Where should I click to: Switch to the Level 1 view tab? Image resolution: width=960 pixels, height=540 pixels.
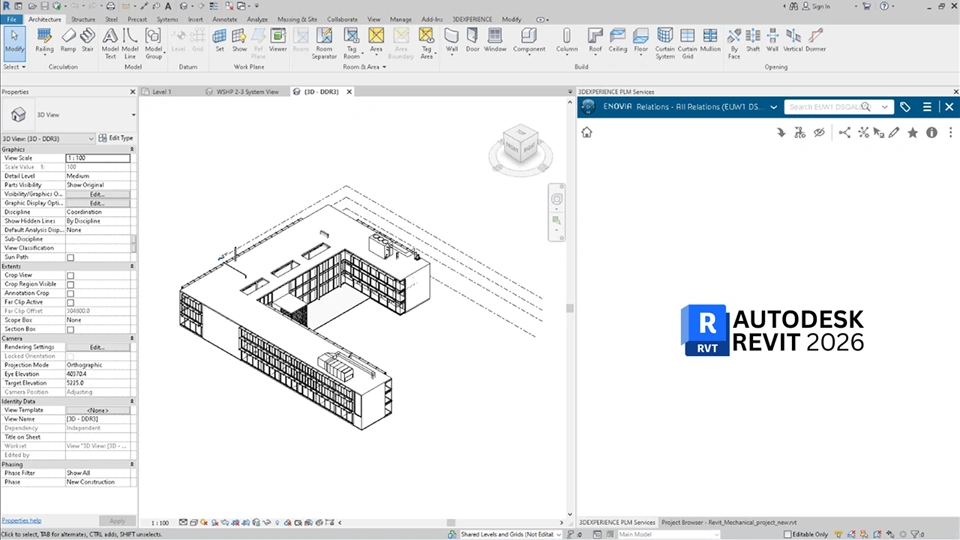pyautogui.click(x=162, y=92)
